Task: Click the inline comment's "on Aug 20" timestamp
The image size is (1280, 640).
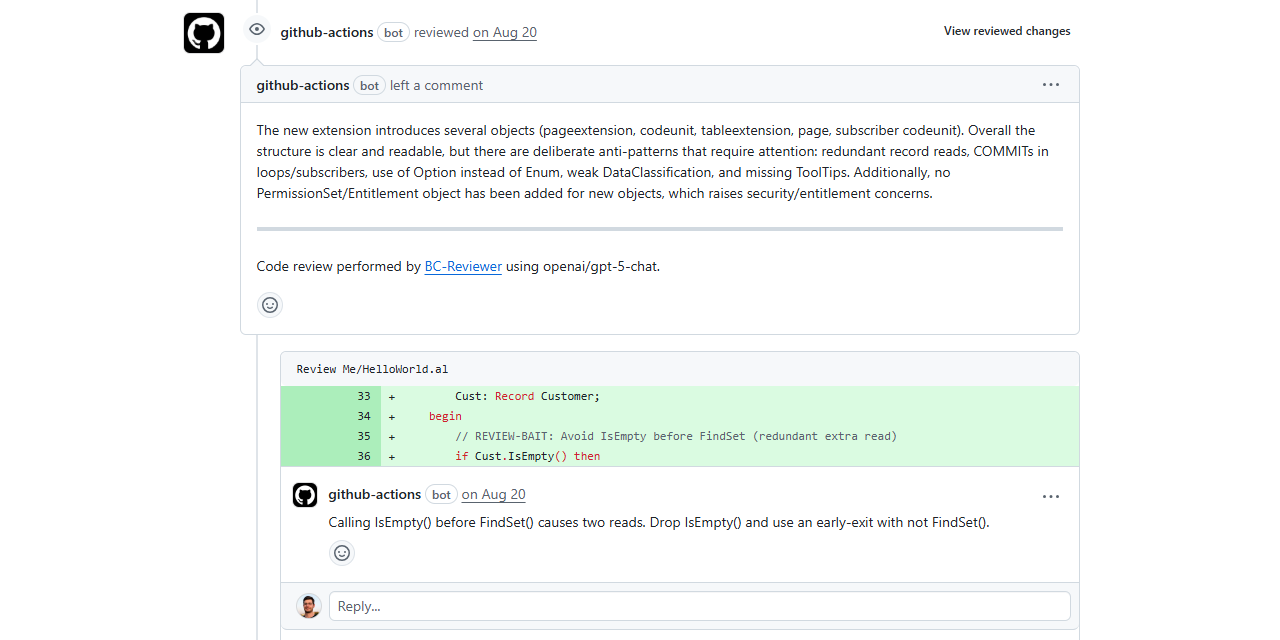Action: 493,495
